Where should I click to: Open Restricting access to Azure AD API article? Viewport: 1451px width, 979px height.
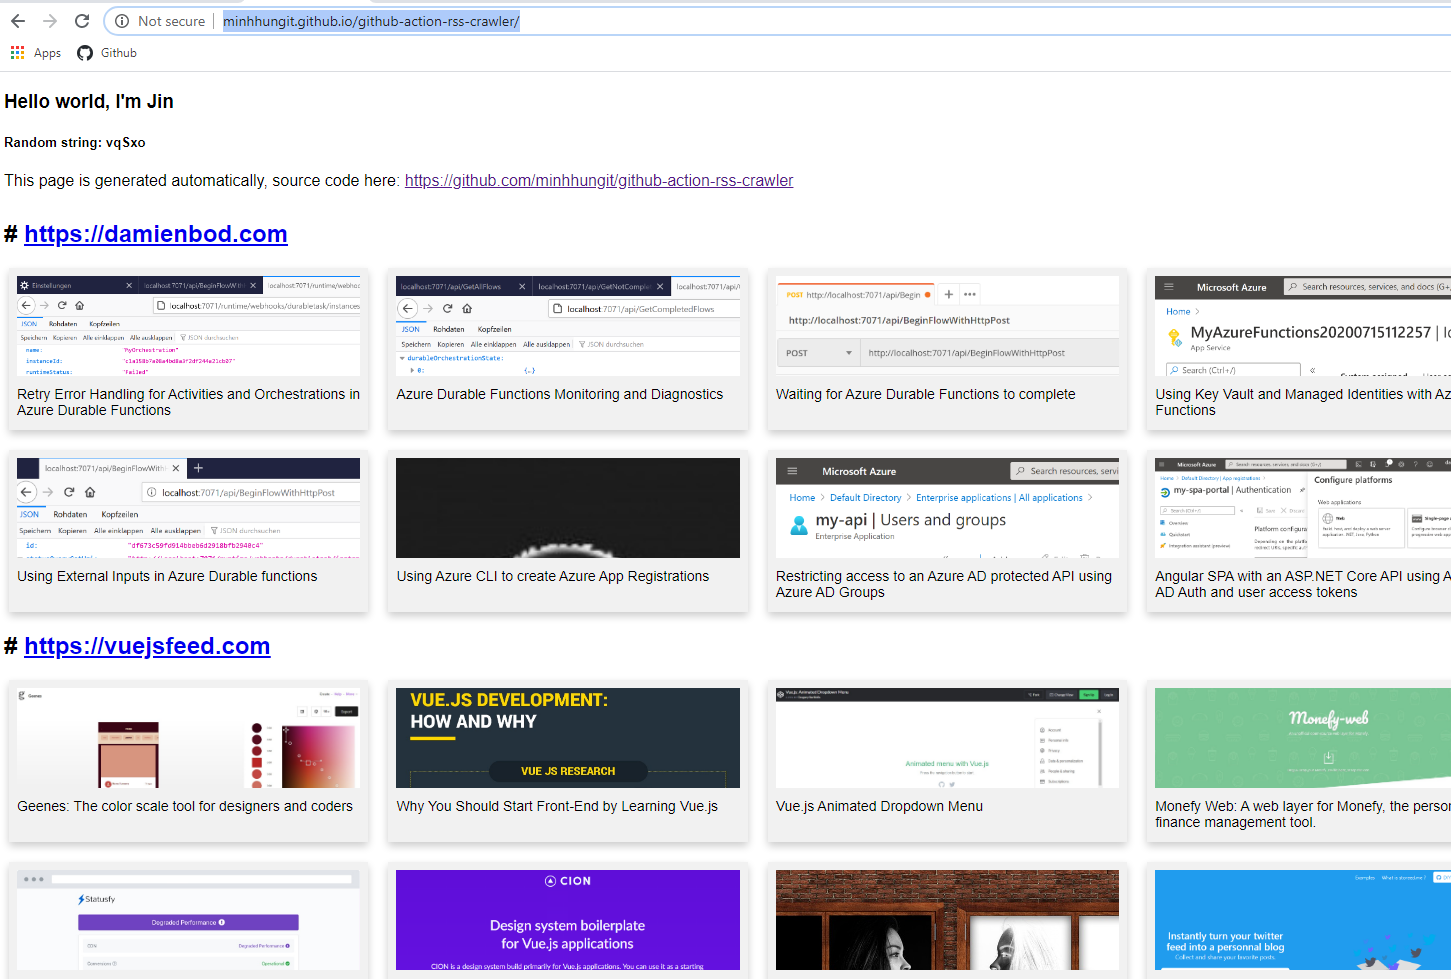pos(944,584)
